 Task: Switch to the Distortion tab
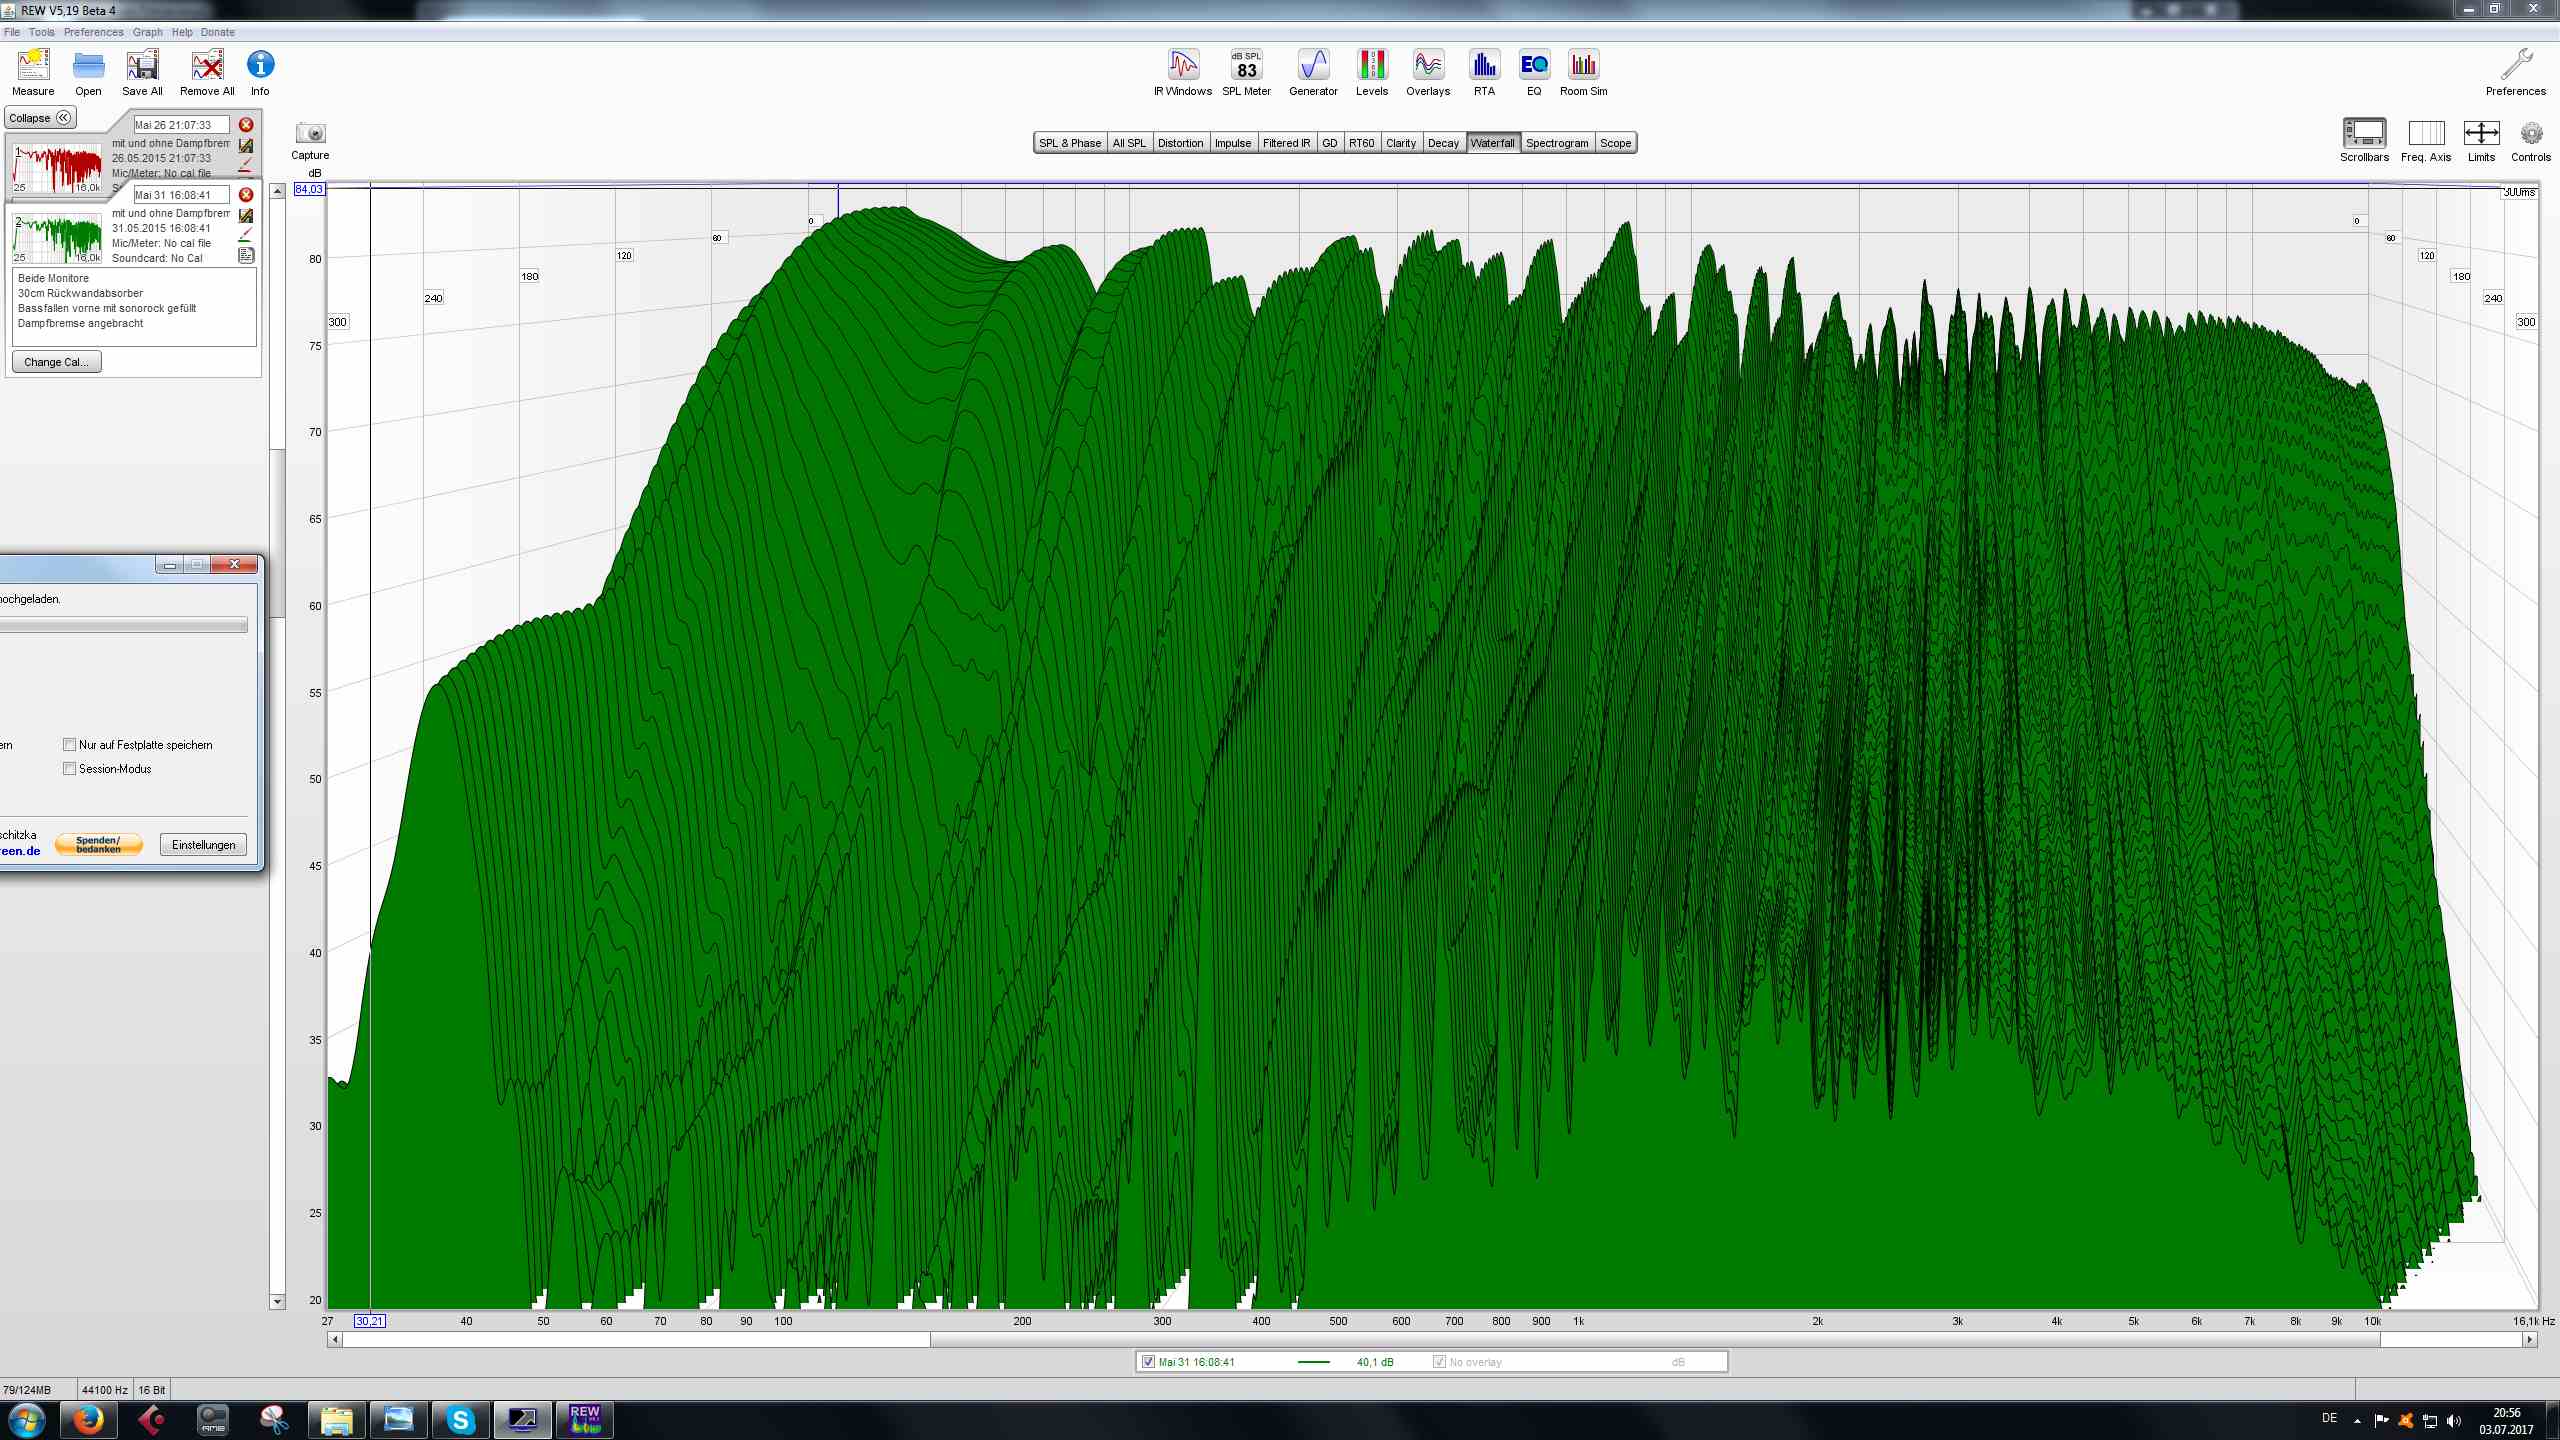click(1180, 143)
